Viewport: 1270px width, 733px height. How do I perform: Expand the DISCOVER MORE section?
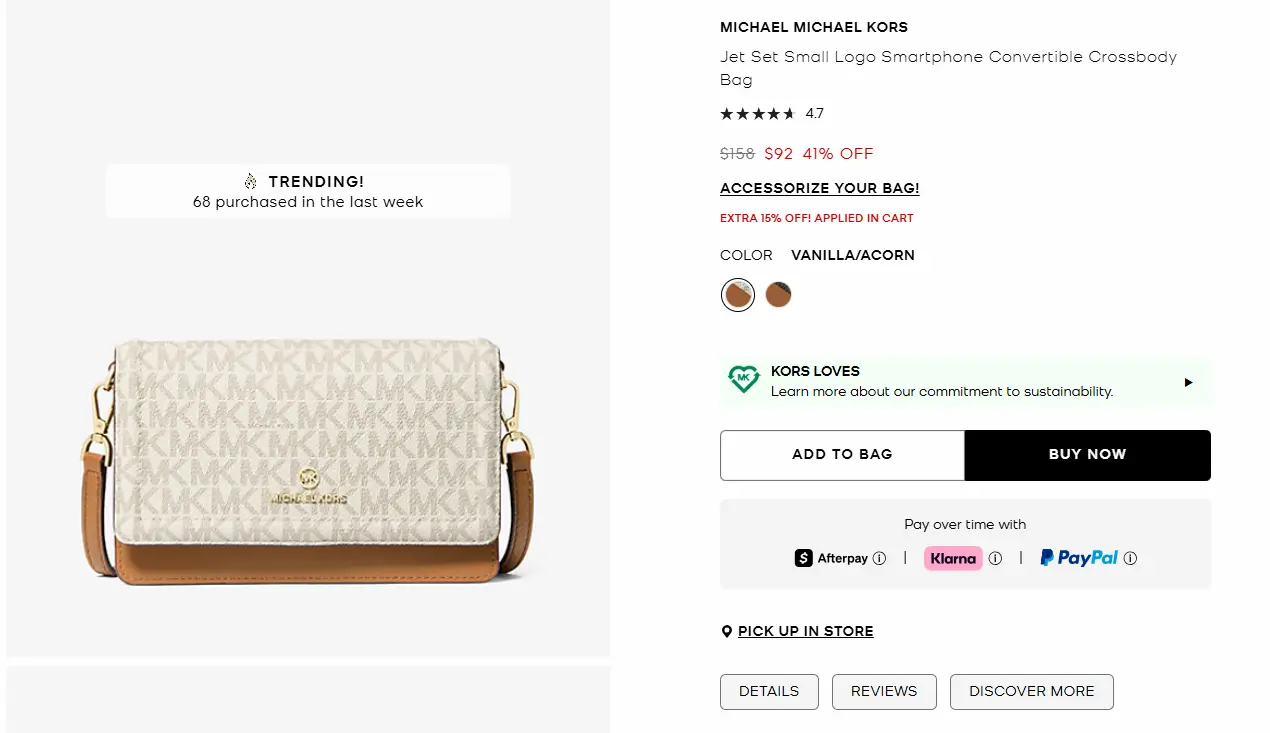click(x=1031, y=691)
